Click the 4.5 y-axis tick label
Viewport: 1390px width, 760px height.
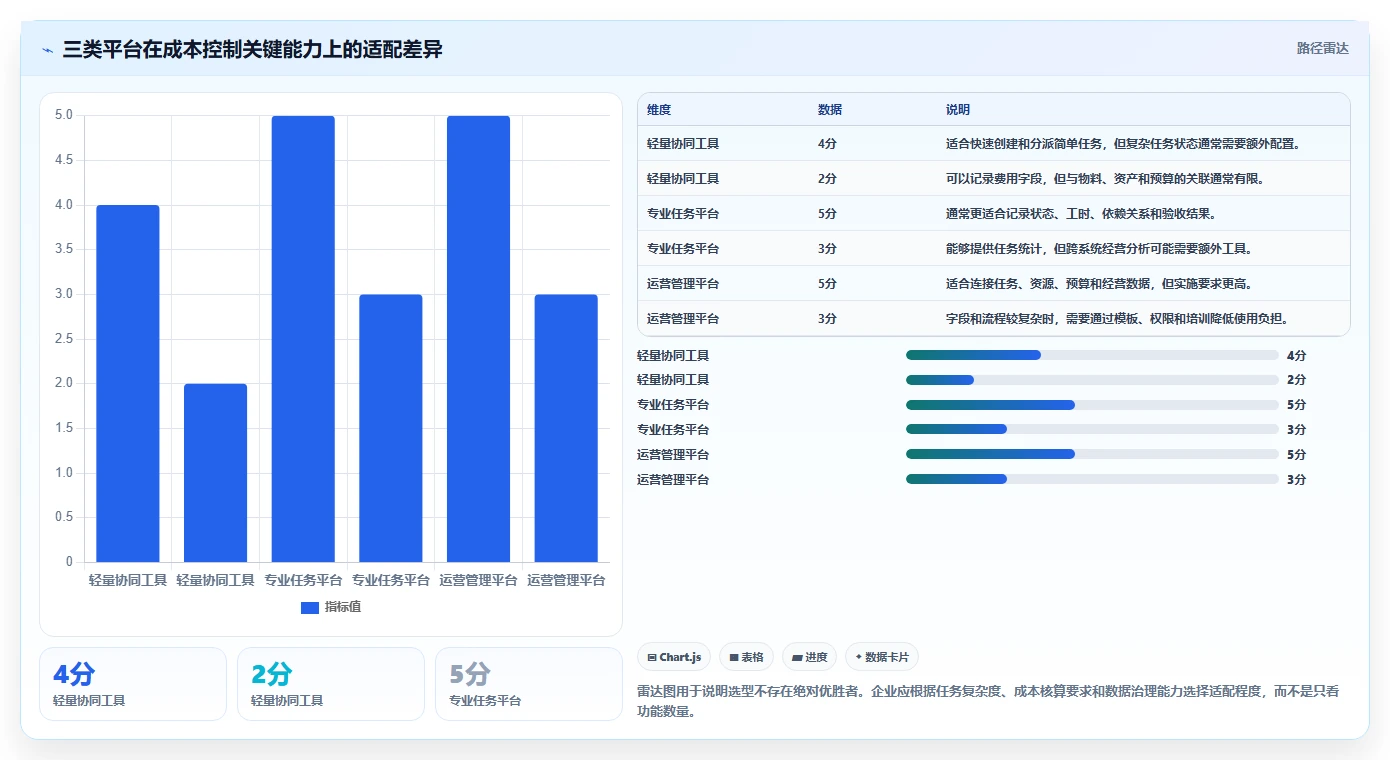[x=63, y=160]
